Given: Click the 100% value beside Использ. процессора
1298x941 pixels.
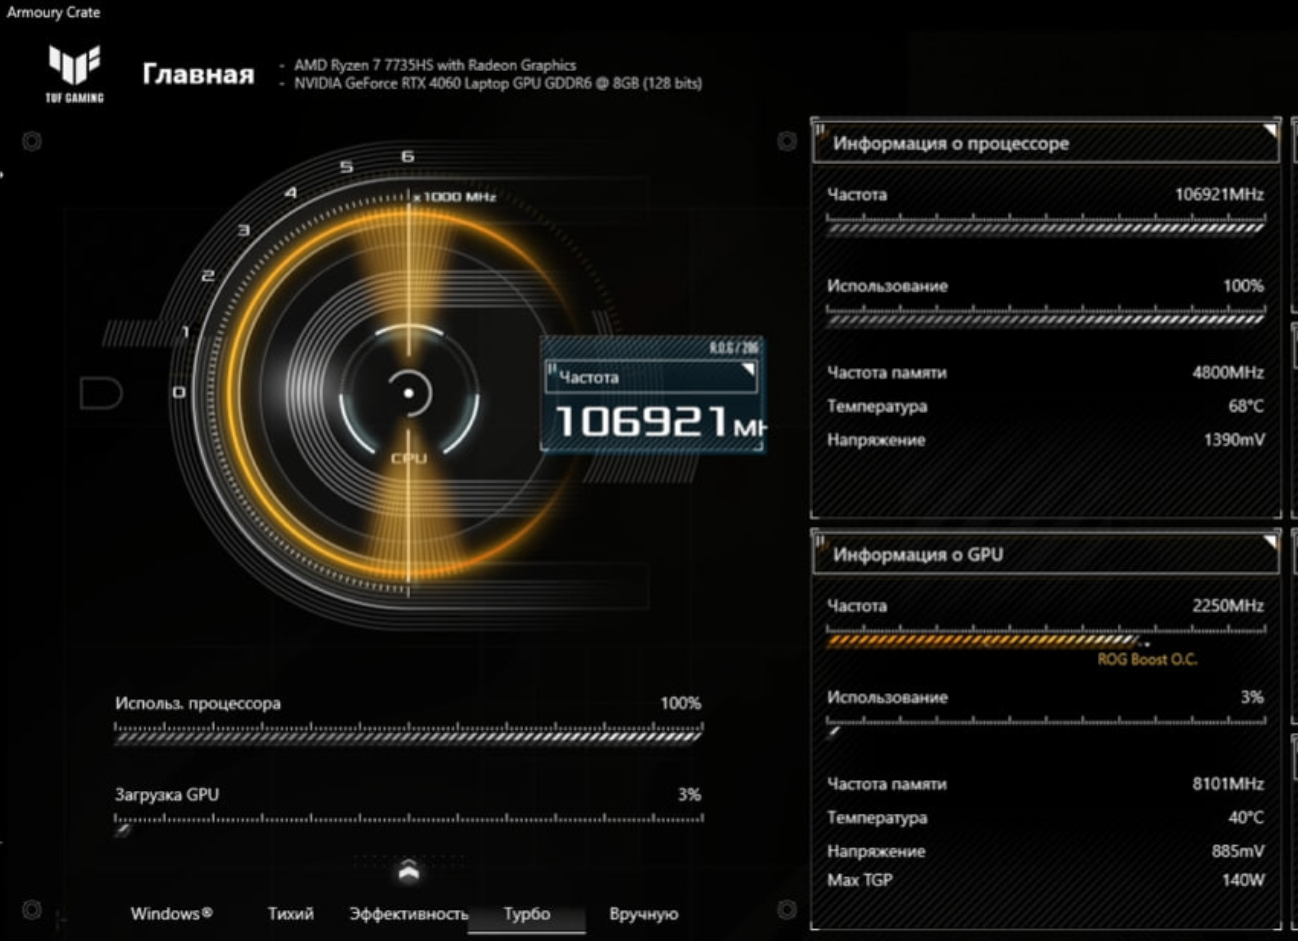Looking at the screenshot, I should pyautogui.click(x=680, y=703).
